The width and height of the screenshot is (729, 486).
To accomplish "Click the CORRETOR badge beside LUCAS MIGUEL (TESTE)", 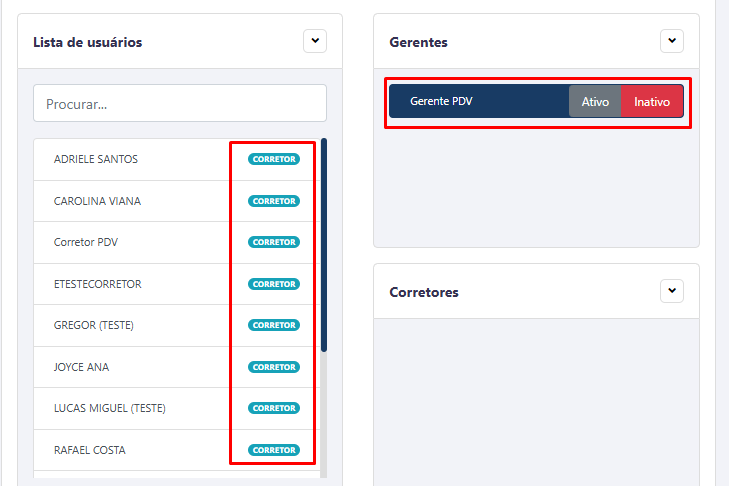I will point(274,408).
